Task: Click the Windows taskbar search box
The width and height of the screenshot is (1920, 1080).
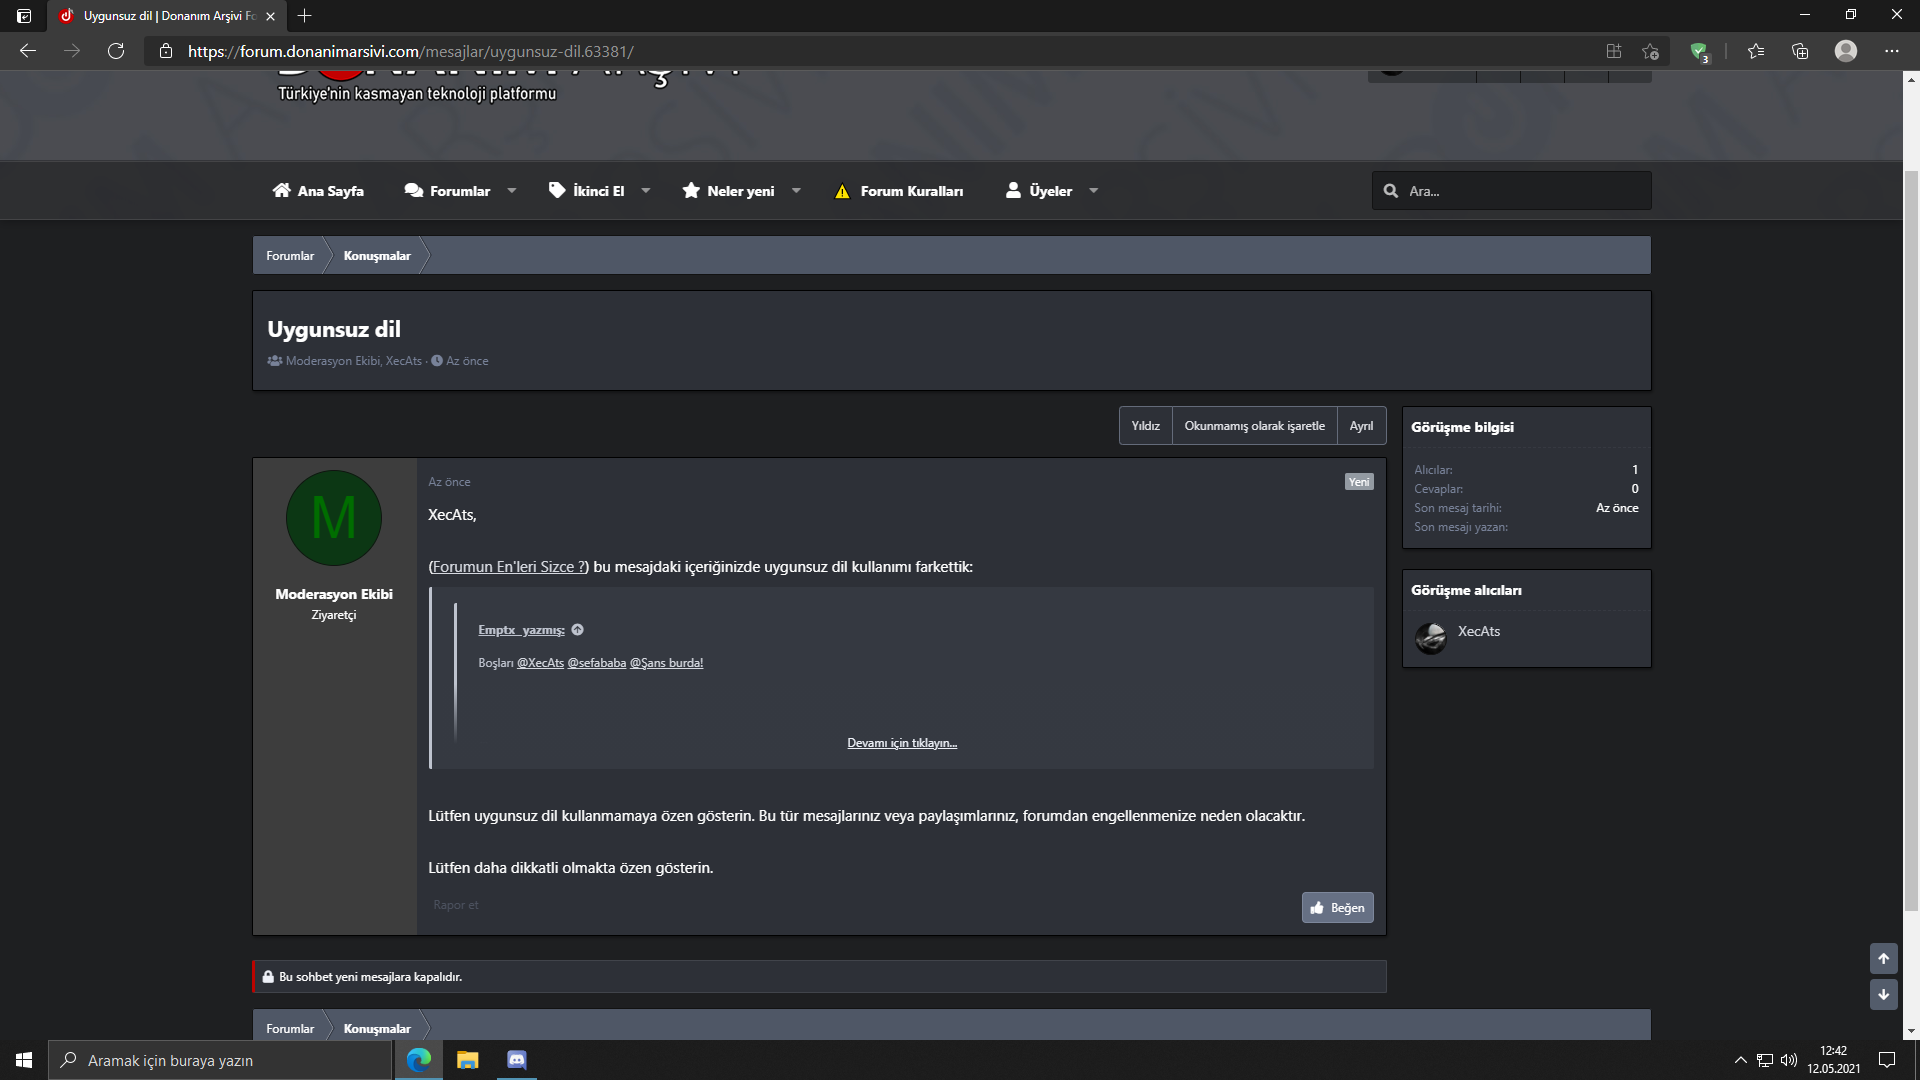Action: click(x=220, y=1060)
